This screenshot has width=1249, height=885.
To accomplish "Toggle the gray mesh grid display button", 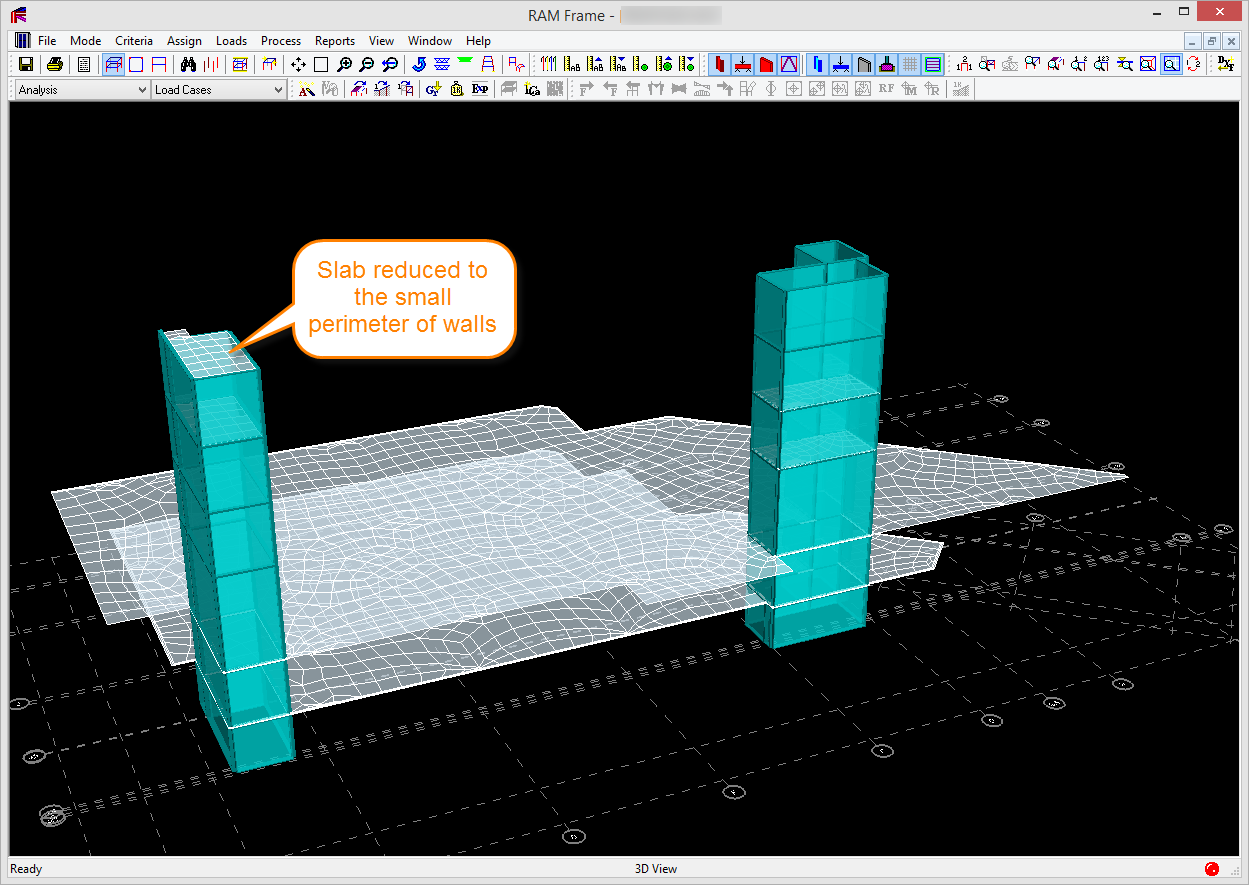I will tap(910, 64).
